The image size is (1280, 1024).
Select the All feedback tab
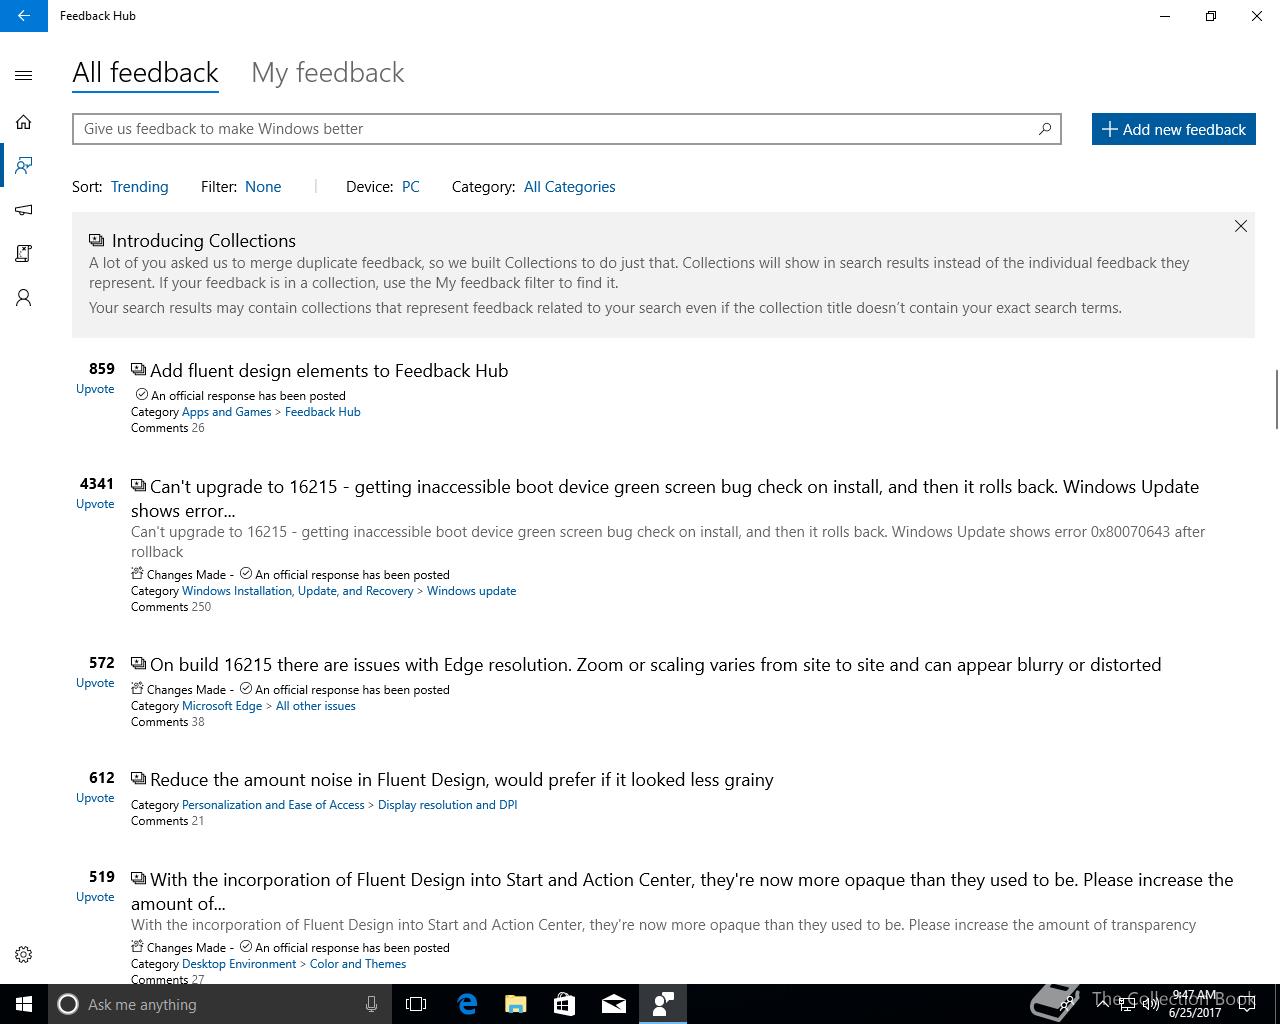pyautogui.click(x=145, y=73)
